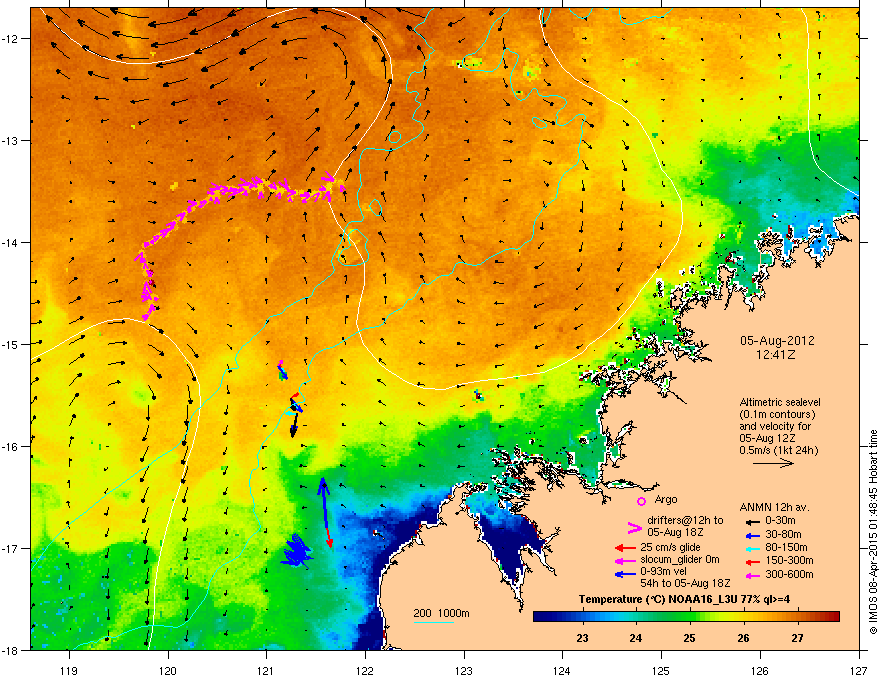Click the red 150-300m ANMN arrow symbol
The image size is (880, 680).
click(751, 560)
